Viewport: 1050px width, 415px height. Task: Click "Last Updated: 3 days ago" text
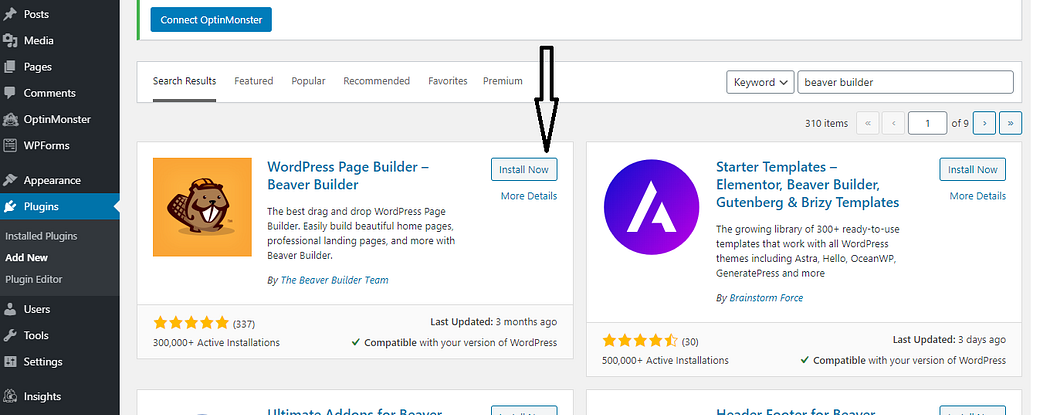point(950,339)
